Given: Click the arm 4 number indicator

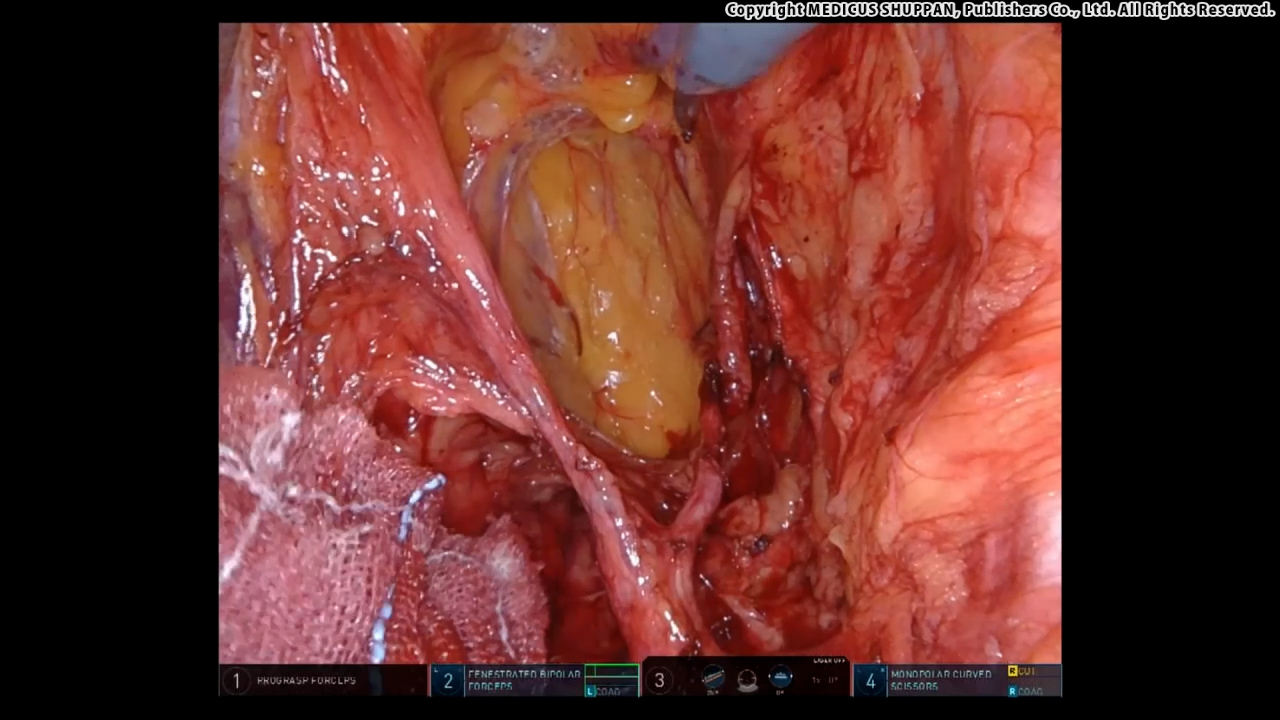Looking at the screenshot, I should tap(870, 681).
